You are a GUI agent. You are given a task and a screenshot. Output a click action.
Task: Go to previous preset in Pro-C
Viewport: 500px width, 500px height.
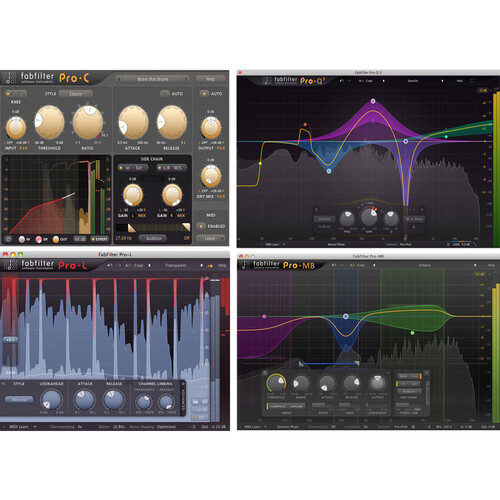point(119,79)
